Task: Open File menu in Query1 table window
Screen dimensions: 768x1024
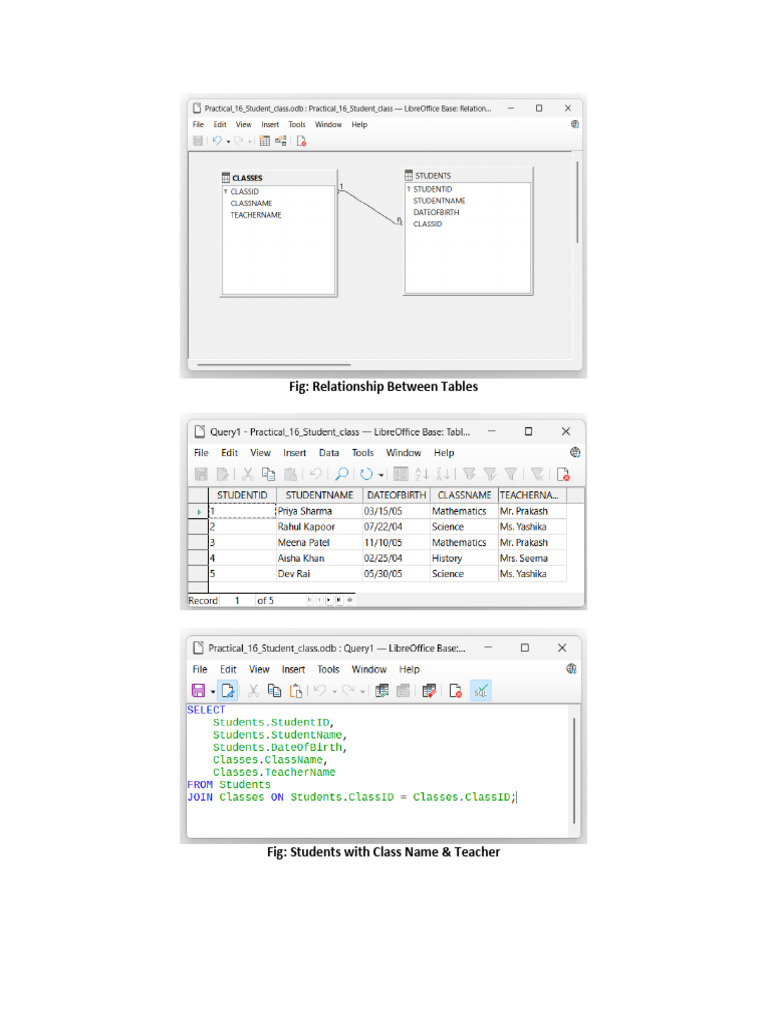Action: 201,453
